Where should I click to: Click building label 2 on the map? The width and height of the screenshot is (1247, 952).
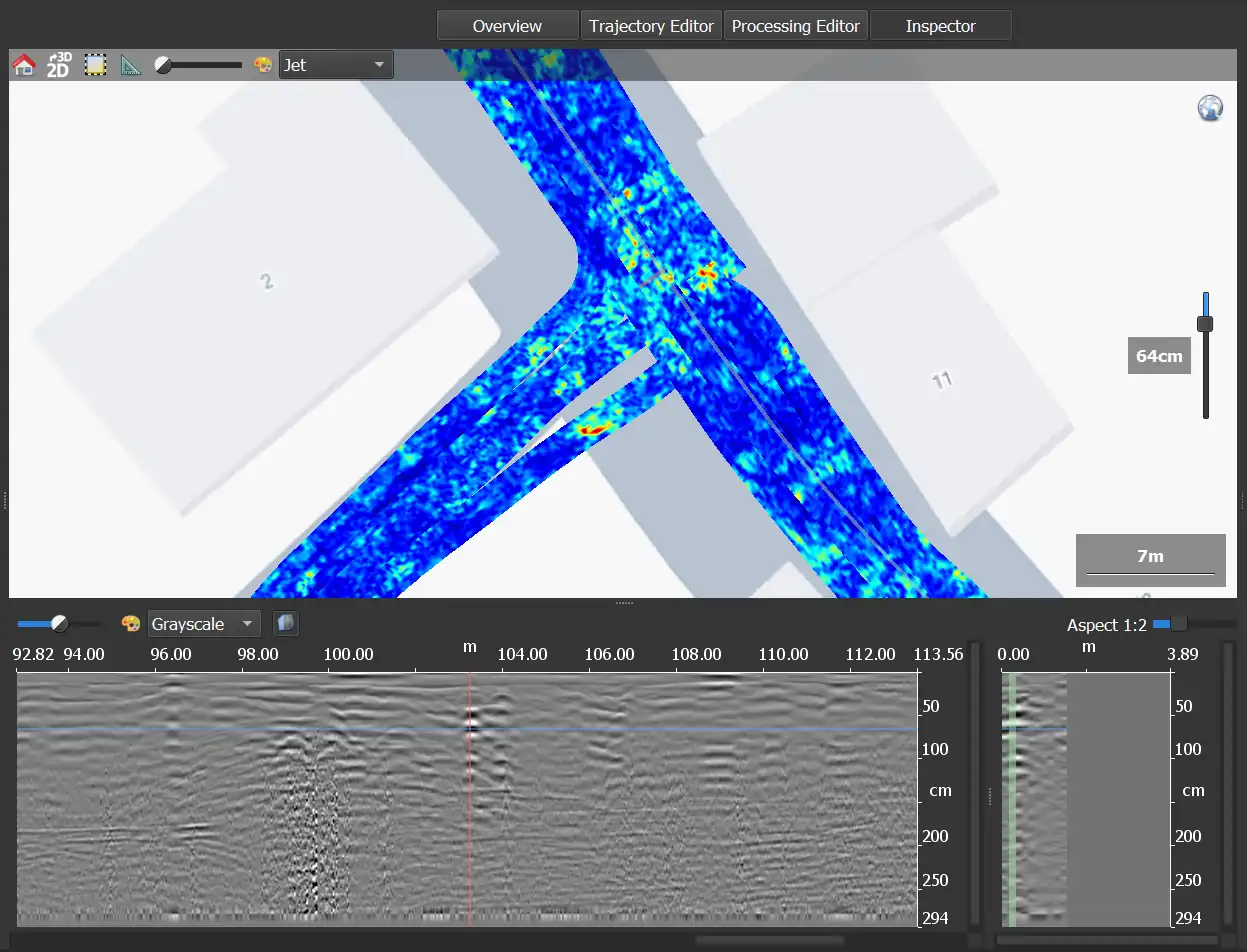[266, 282]
